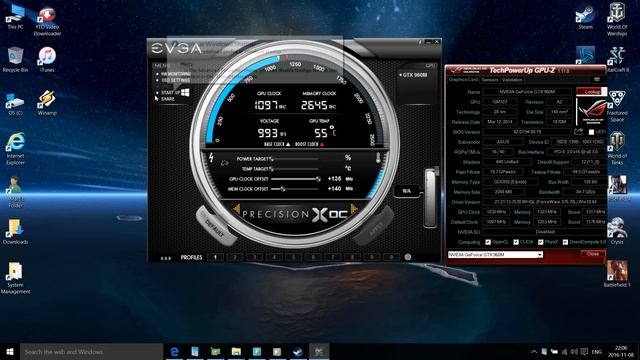640x360 pixels.
Task: Click the taskbar search box
Action: [91, 351]
